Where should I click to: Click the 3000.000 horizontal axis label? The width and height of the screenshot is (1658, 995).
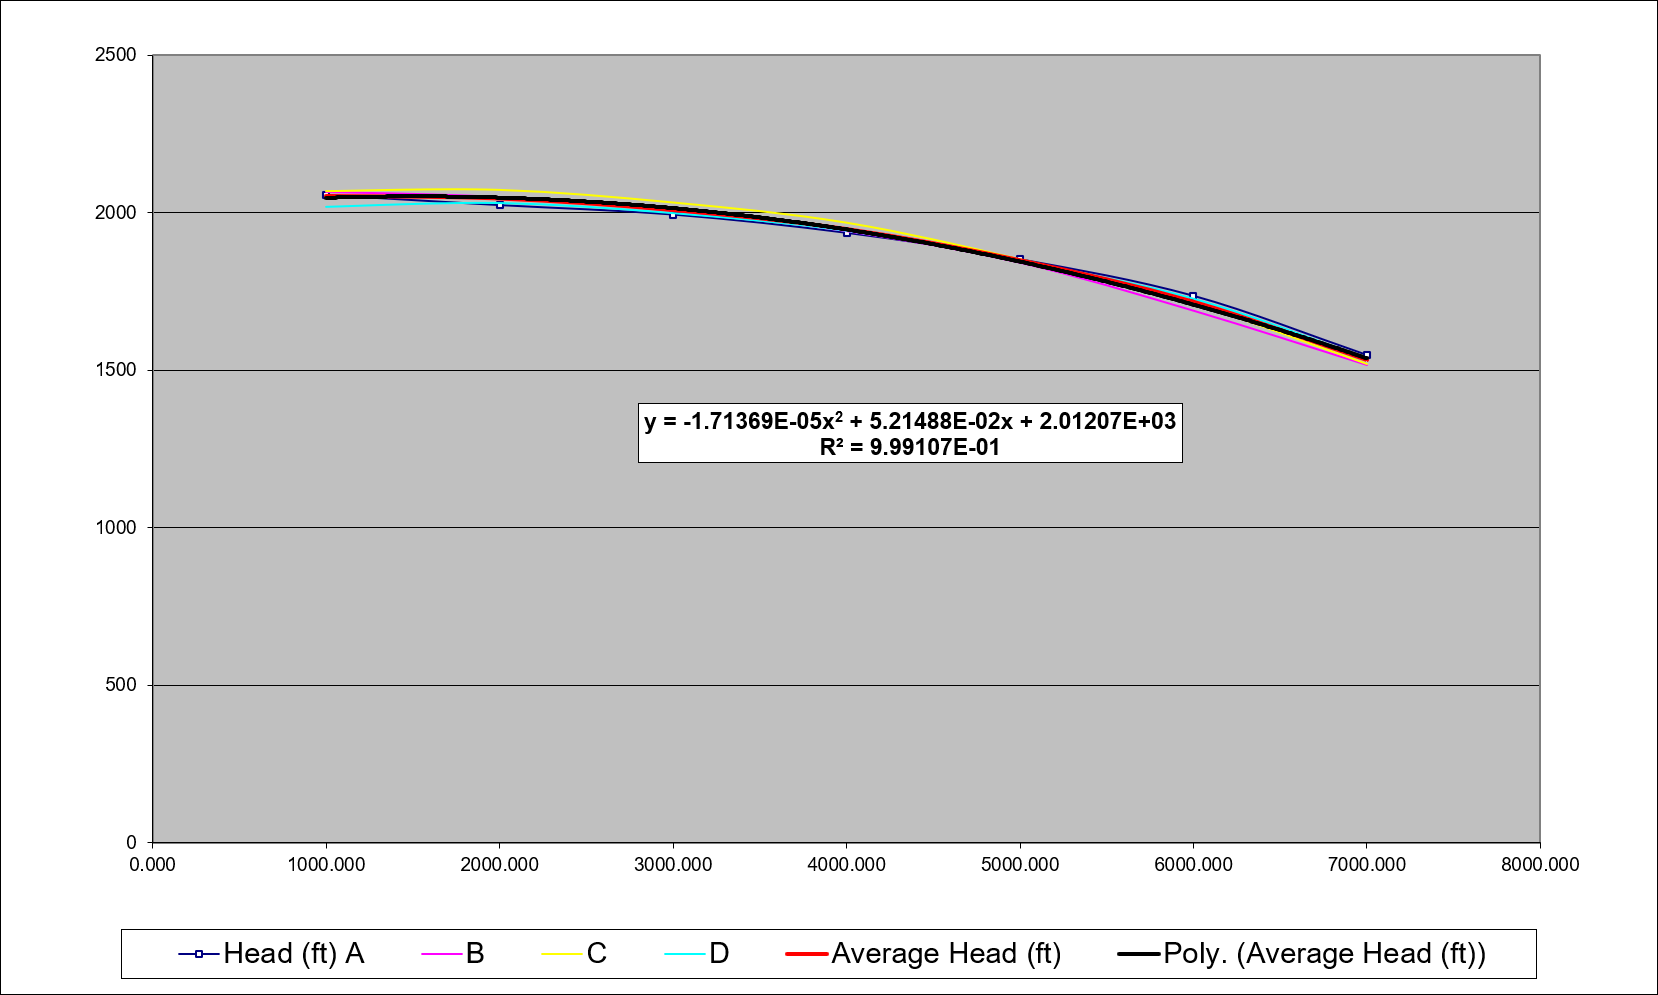673,865
